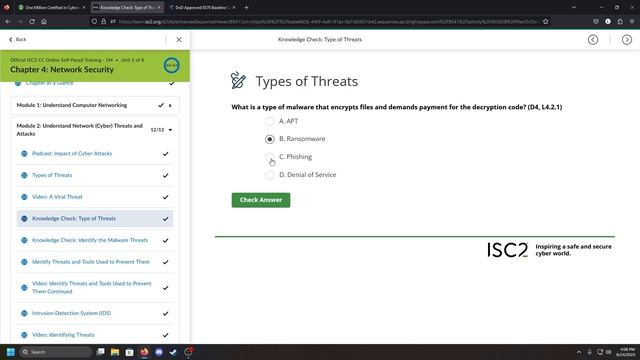The width and height of the screenshot is (640, 360).
Task: Select the Knowledge Check browser tab
Action: coord(127,7)
